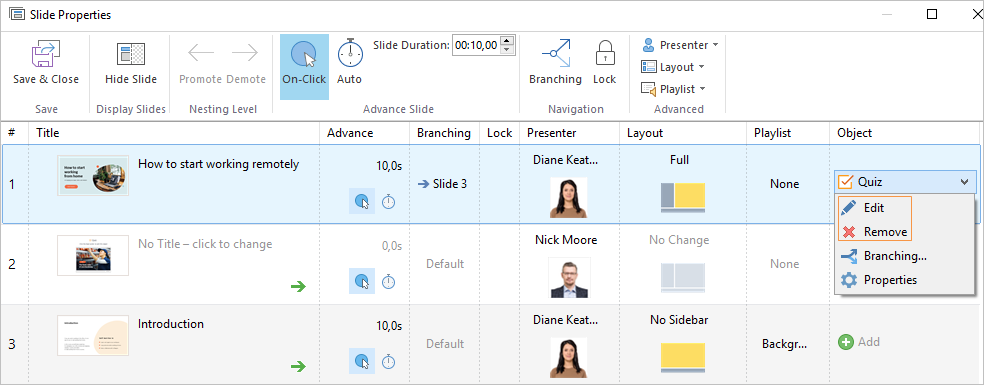Click the Save & Close icon

pyautogui.click(x=46, y=54)
